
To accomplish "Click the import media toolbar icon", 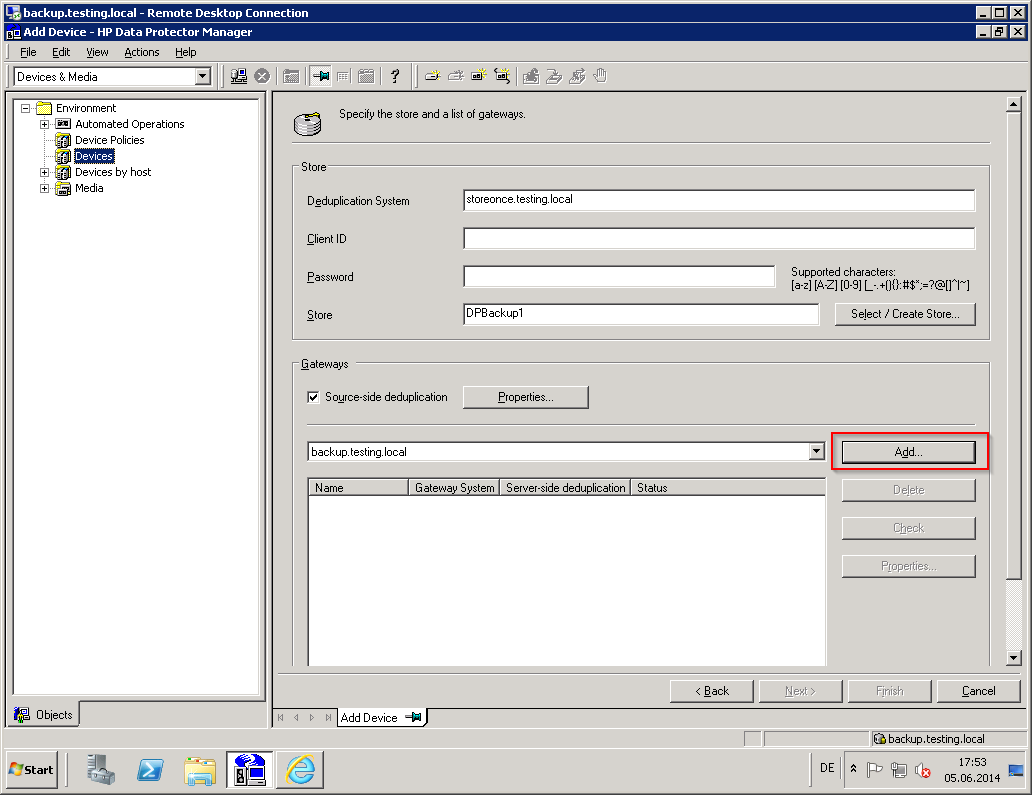I will (x=531, y=76).
